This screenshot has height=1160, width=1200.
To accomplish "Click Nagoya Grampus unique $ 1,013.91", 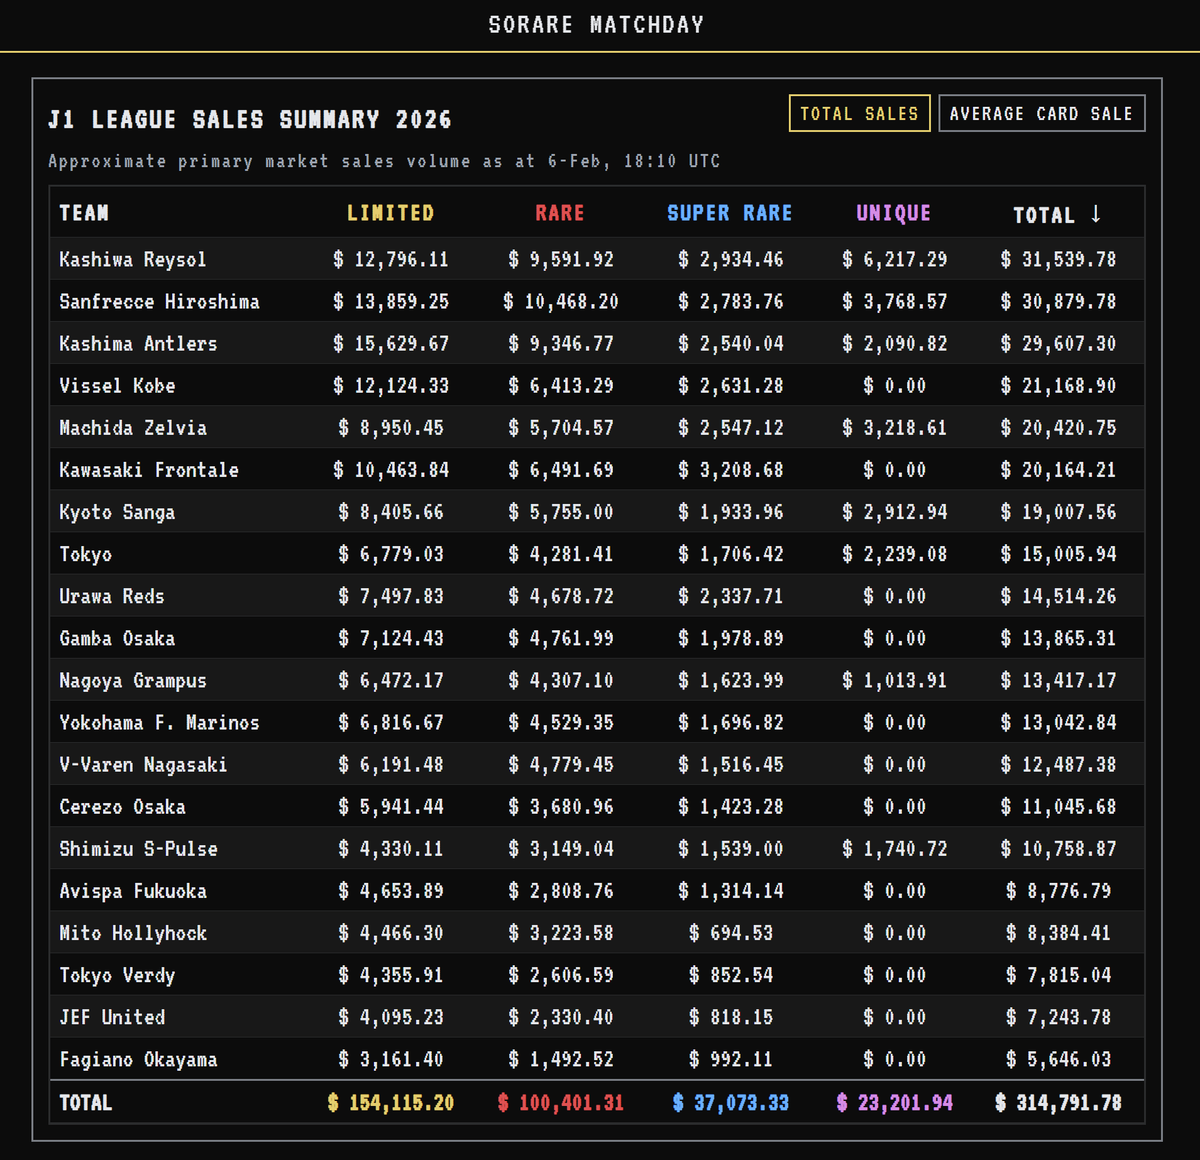I will [894, 680].
